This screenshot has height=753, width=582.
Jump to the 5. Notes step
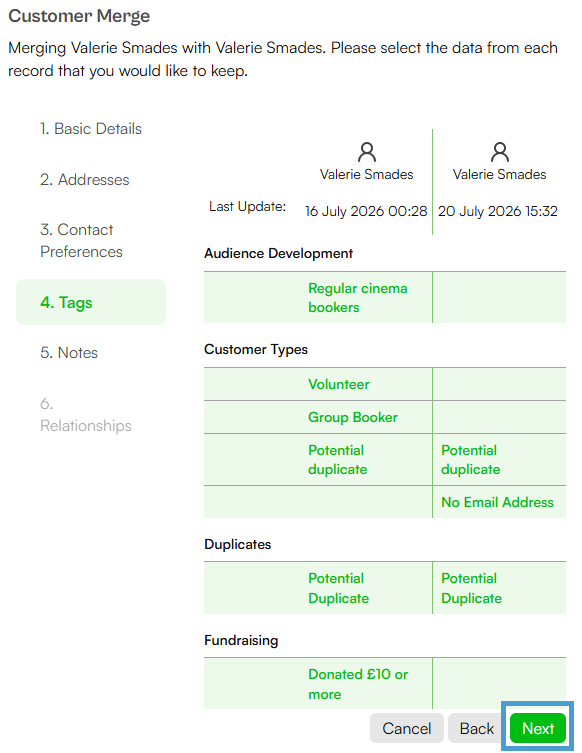coord(69,352)
